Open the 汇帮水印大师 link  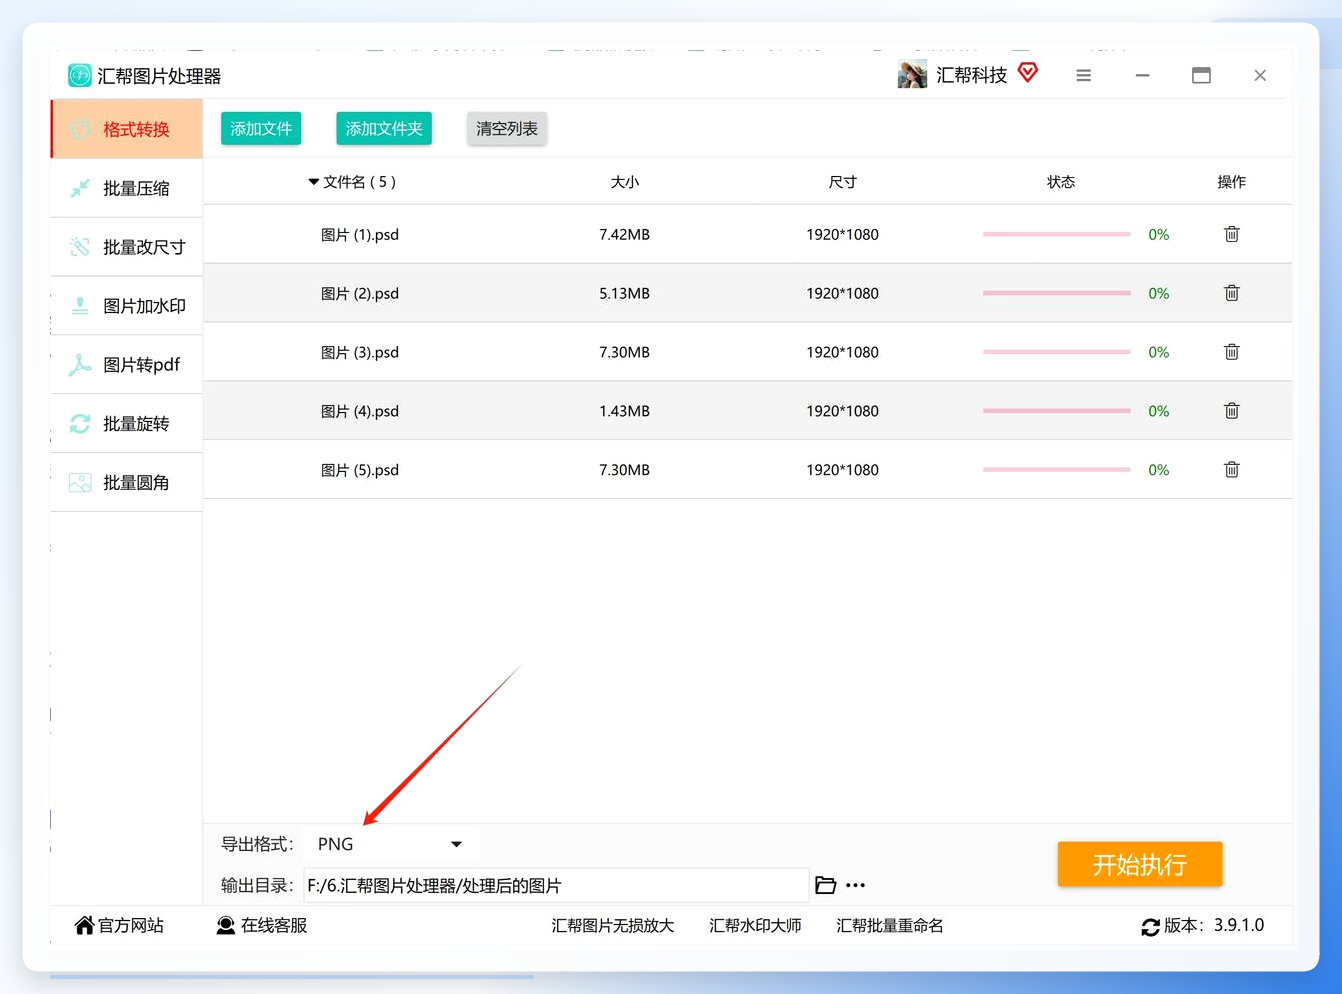755,926
